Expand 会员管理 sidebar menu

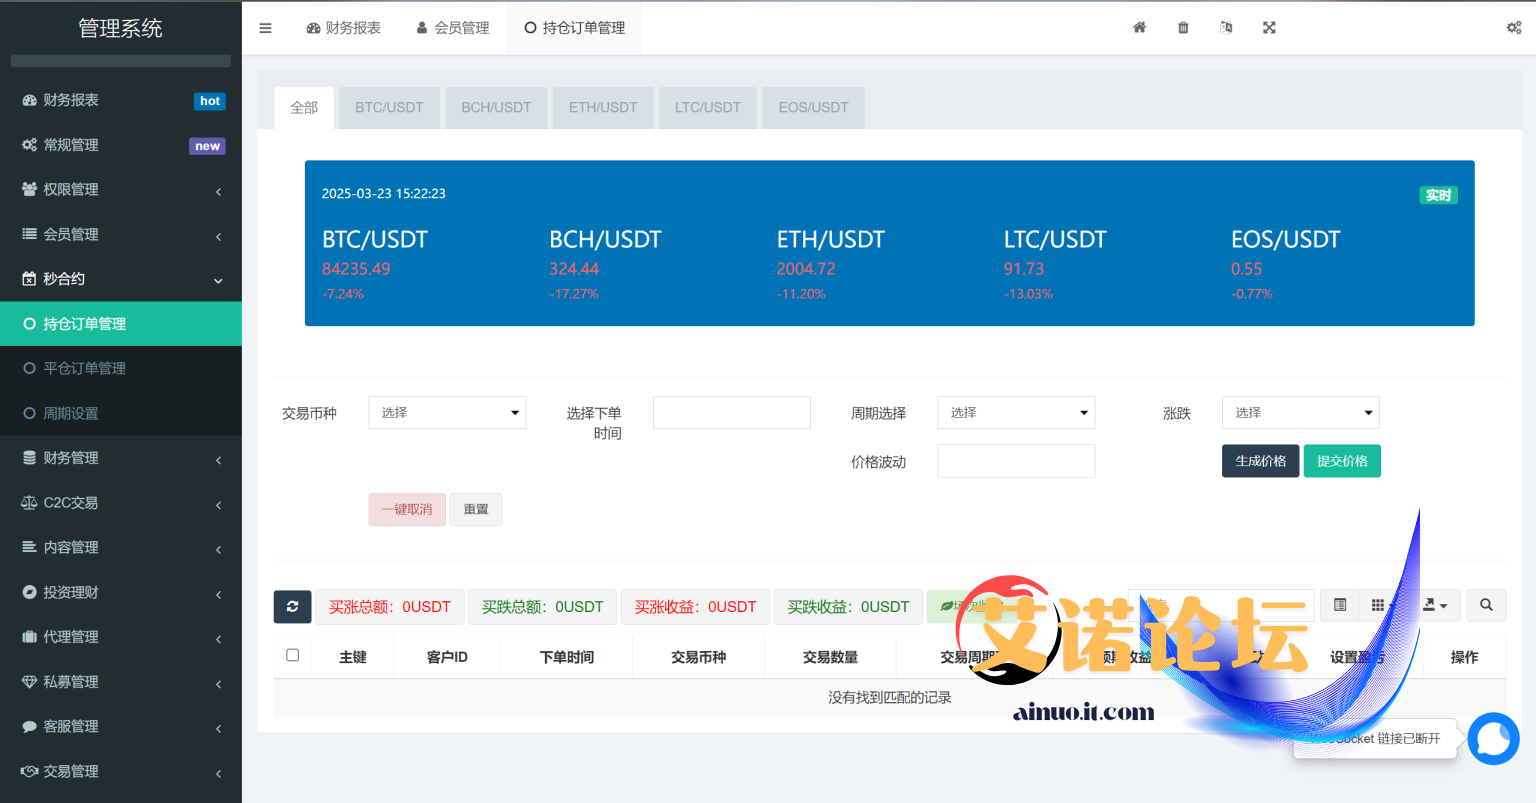[121, 234]
